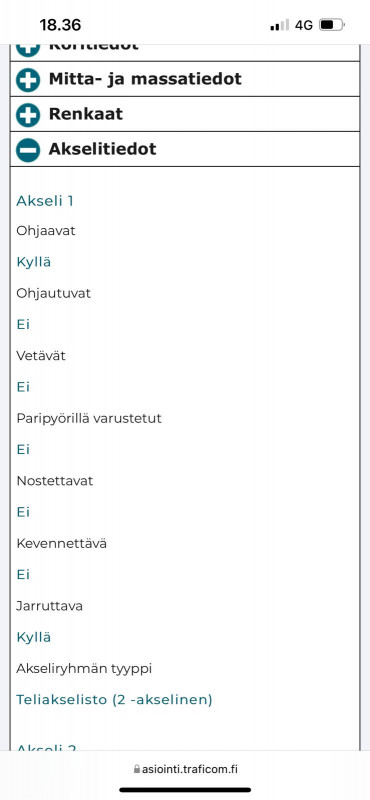Screen dimensions: 370x800
Task: Tap the Teliakselisto (2 -akselinen) value
Action: [x=114, y=699]
